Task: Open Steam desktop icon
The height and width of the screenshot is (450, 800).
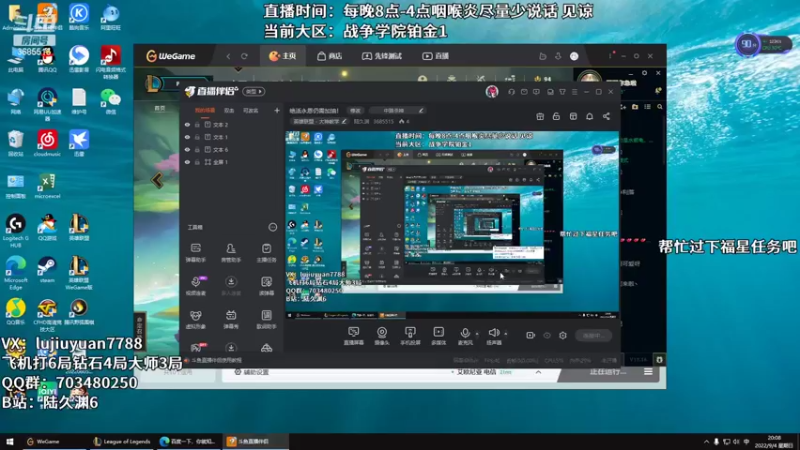Action: click(47, 270)
